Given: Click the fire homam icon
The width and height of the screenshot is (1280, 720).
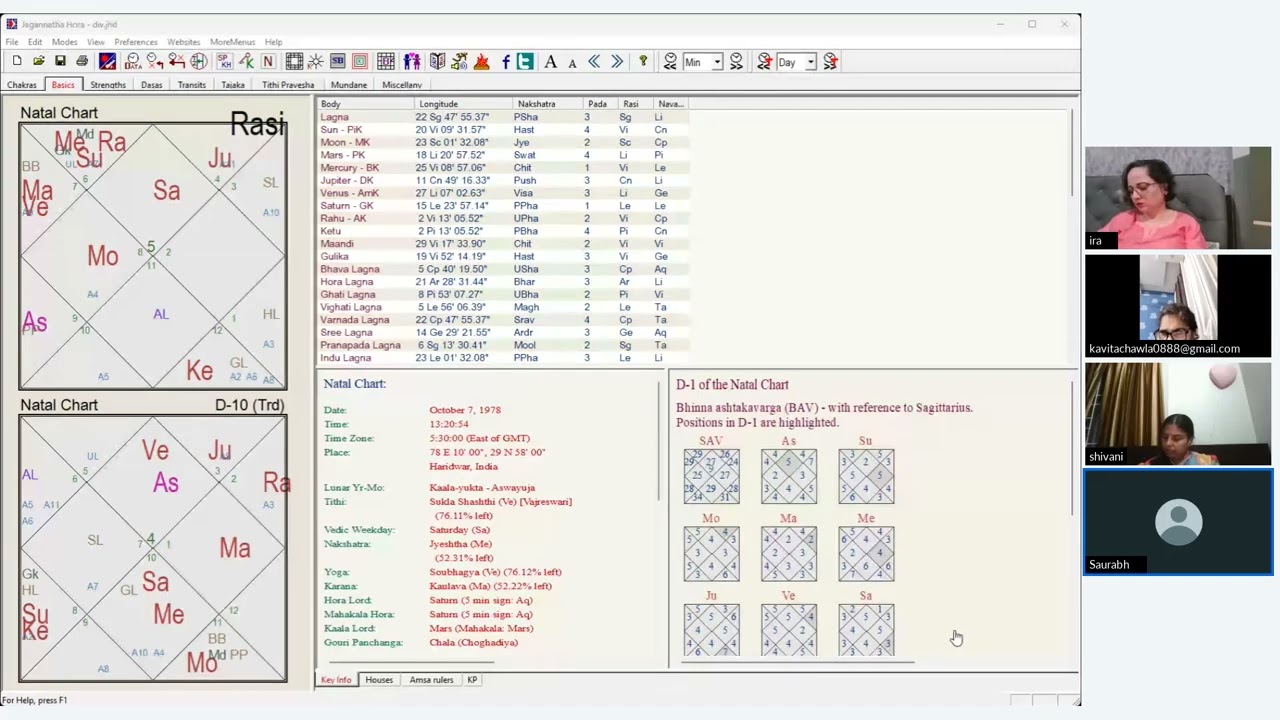Looking at the screenshot, I should coord(481,62).
